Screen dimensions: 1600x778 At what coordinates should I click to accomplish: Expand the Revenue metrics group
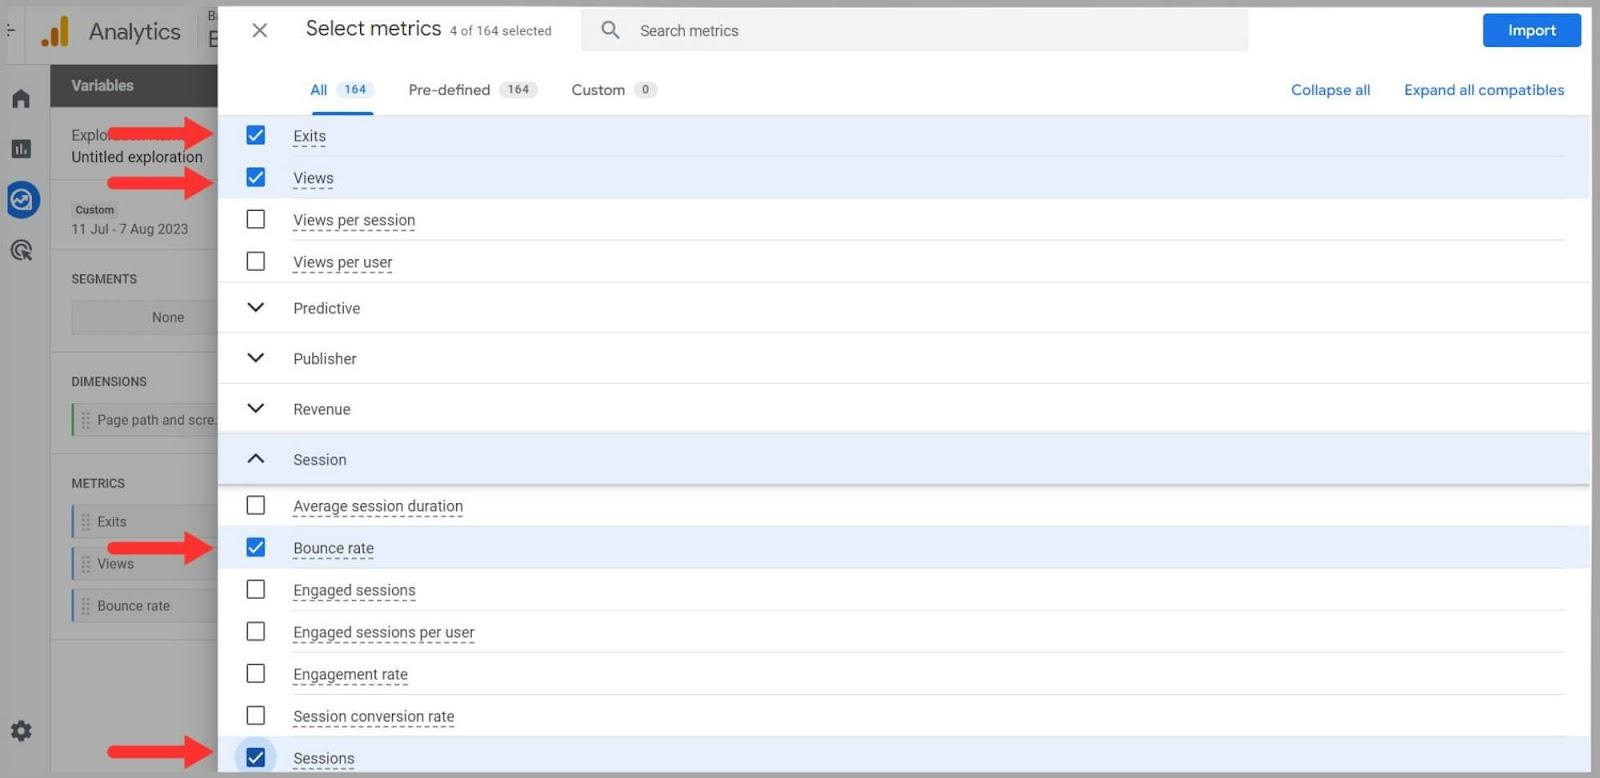256,409
